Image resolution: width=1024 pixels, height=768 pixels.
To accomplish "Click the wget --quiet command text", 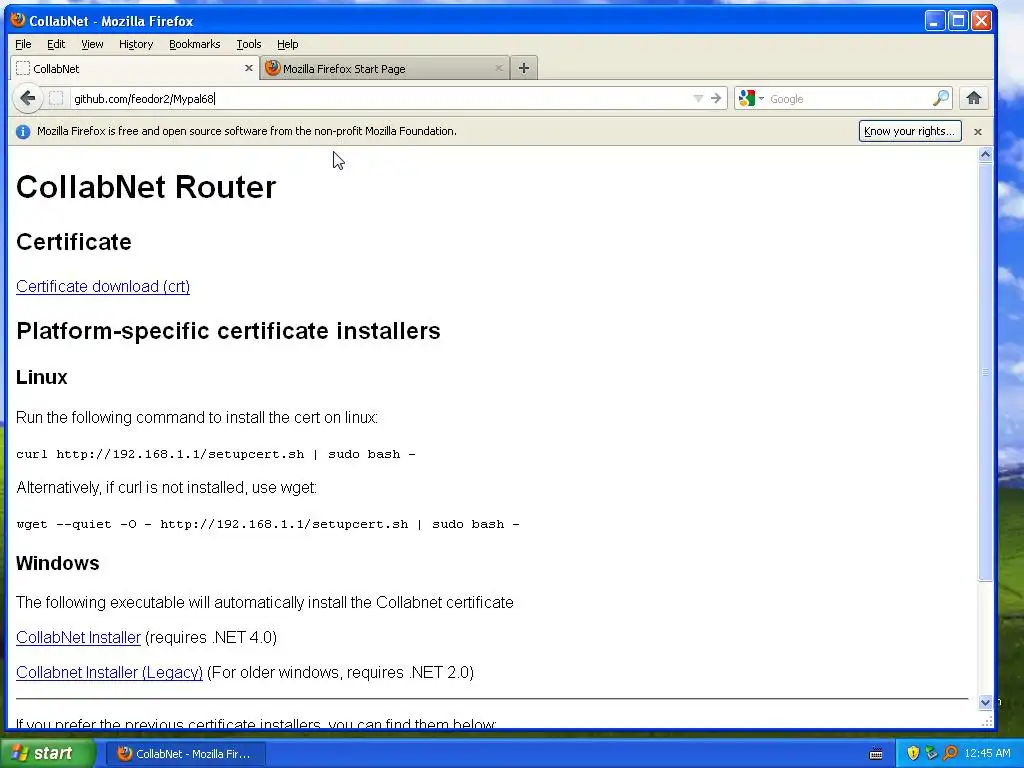I will 268,524.
